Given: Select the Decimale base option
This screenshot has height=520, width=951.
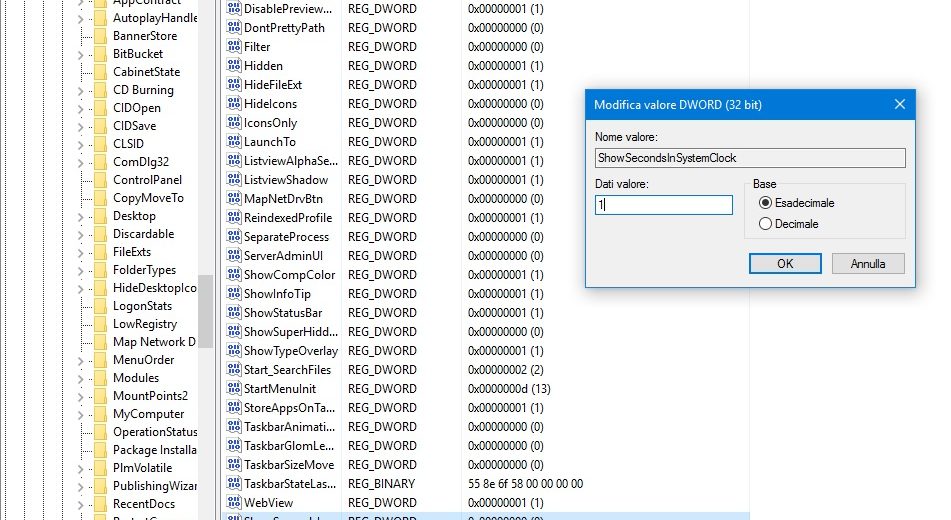Looking at the screenshot, I should point(766,224).
